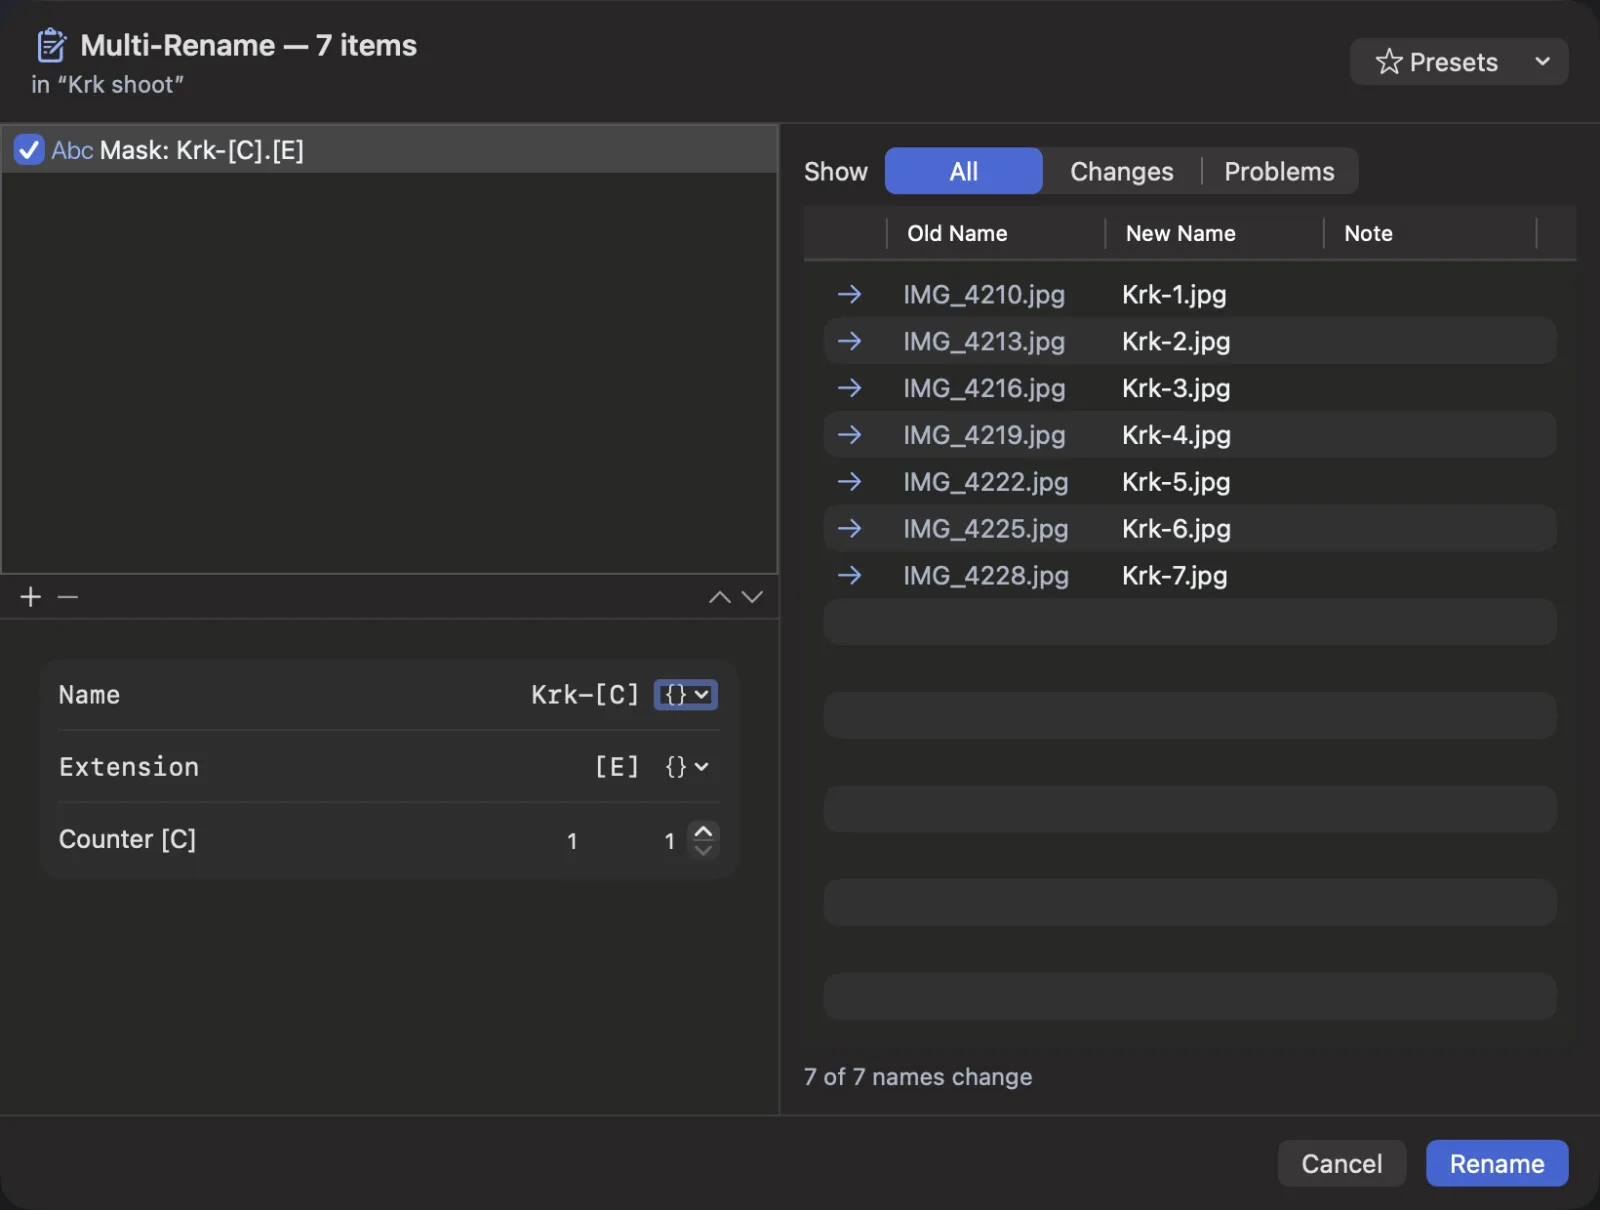Move rule down with the down chevron

(x=753, y=597)
